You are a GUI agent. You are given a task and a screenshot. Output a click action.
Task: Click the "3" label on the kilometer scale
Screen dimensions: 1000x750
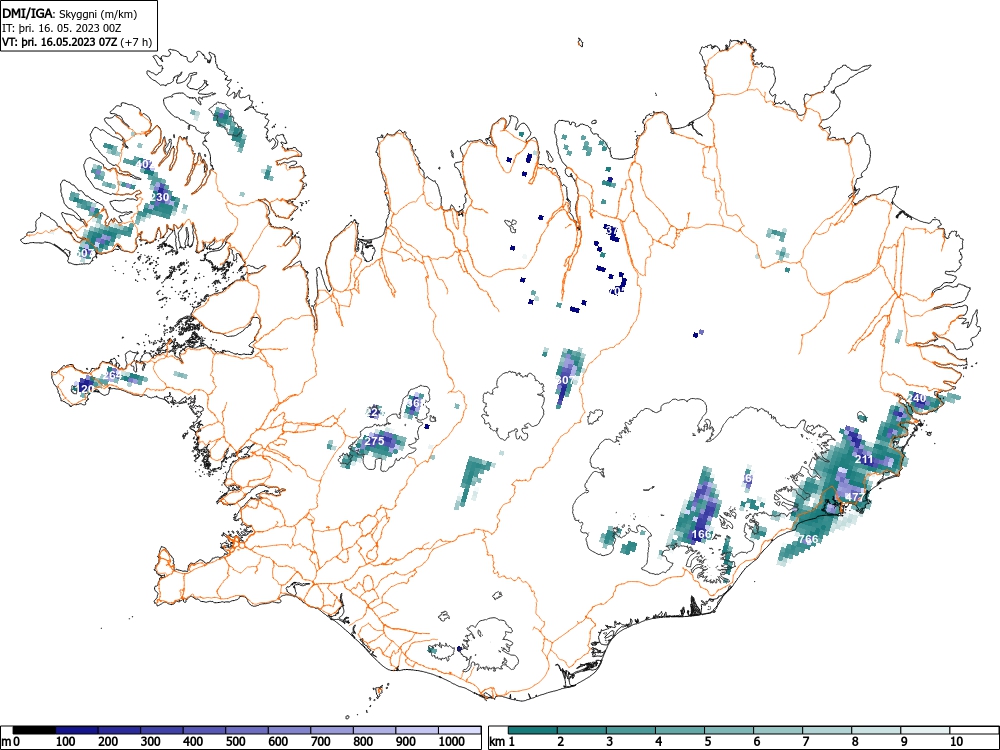click(609, 742)
